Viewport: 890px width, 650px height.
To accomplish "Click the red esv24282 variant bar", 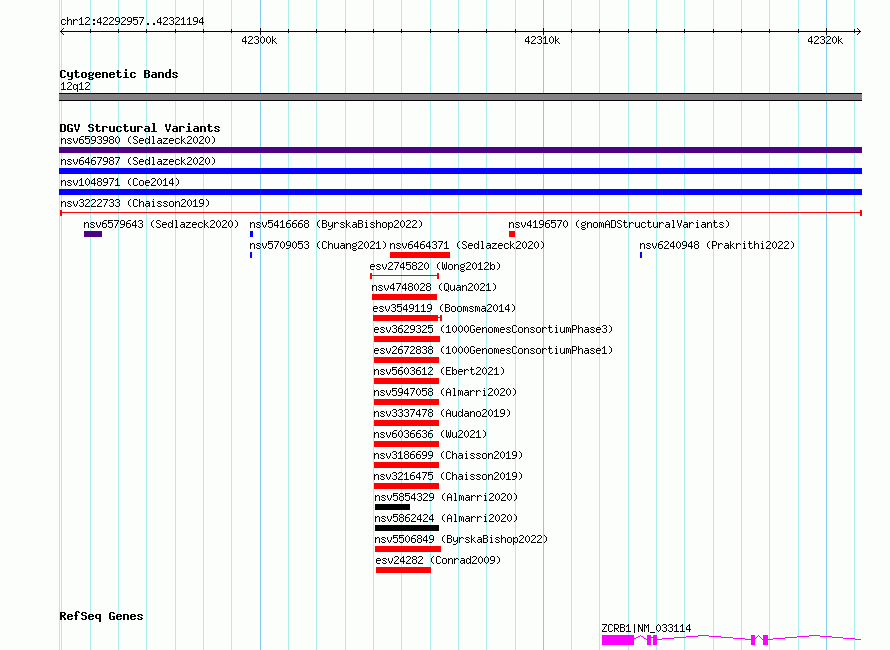I will point(403,570).
